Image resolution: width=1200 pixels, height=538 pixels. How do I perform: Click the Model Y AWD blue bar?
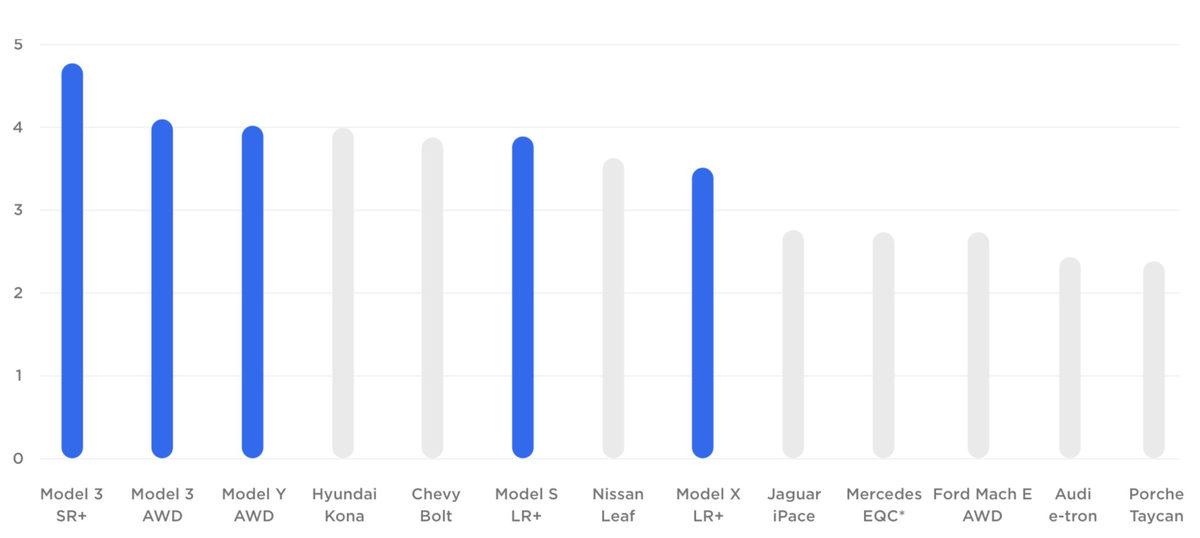(252, 292)
